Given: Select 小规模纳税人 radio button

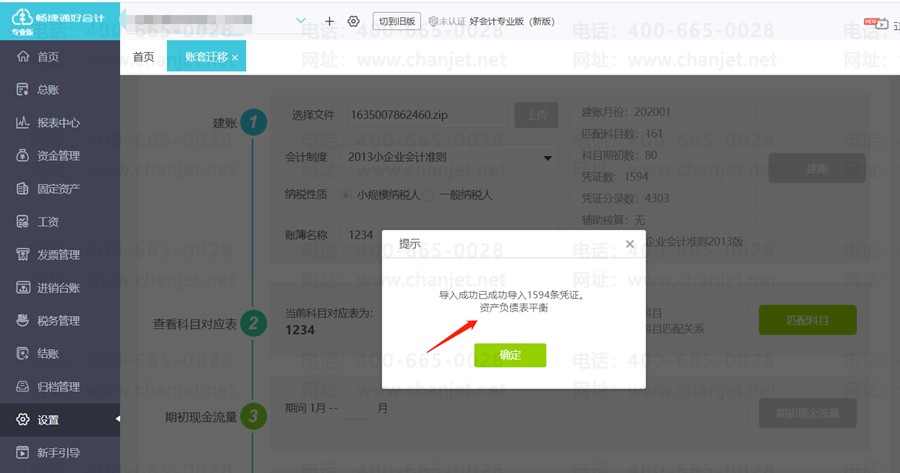Looking at the screenshot, I should [345, 195].
